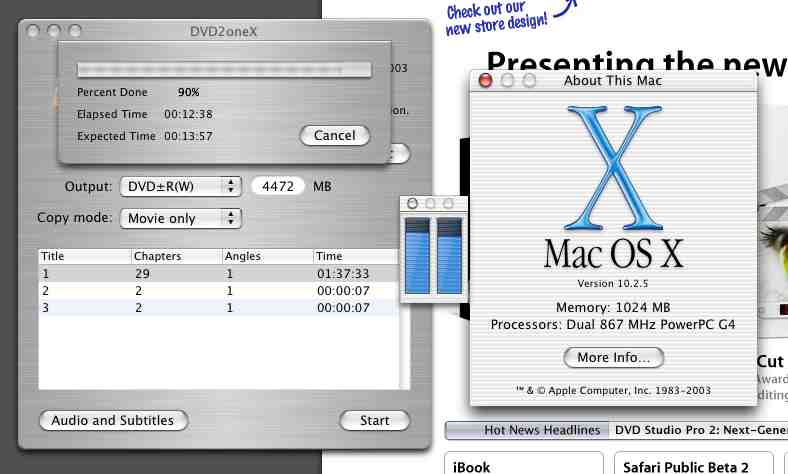Click the 4472 MB size field
Screen dimensions: 788x474
pos(277,186)
